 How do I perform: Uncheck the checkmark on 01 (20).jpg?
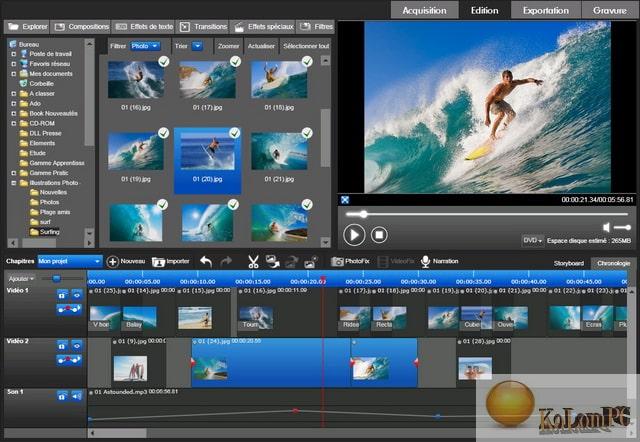tap(235, 133)
